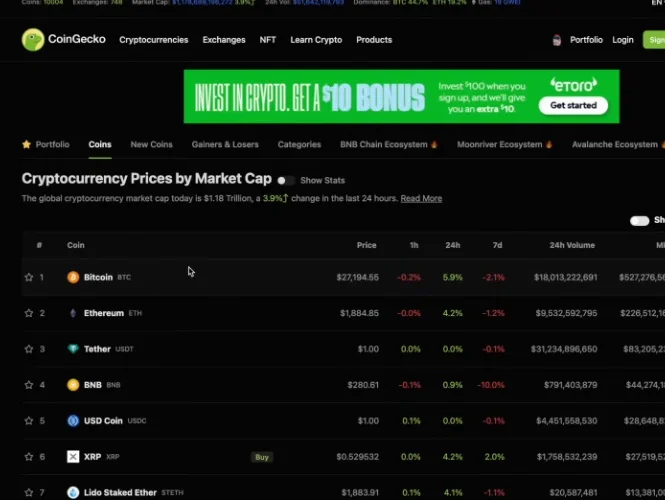Click the yellow star beside the Portfolio tab
This screenshot has width=665, height=500.
[26, 144]
